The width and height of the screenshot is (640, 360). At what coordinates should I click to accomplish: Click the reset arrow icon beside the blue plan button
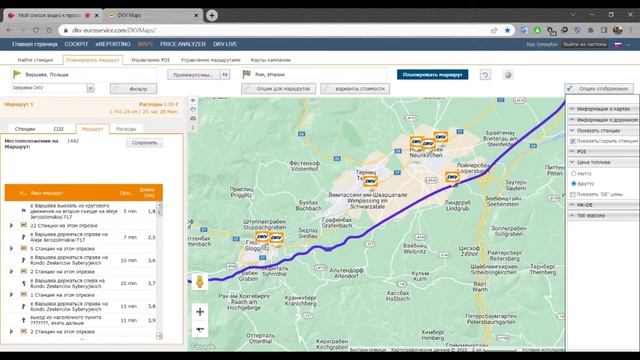485,75
